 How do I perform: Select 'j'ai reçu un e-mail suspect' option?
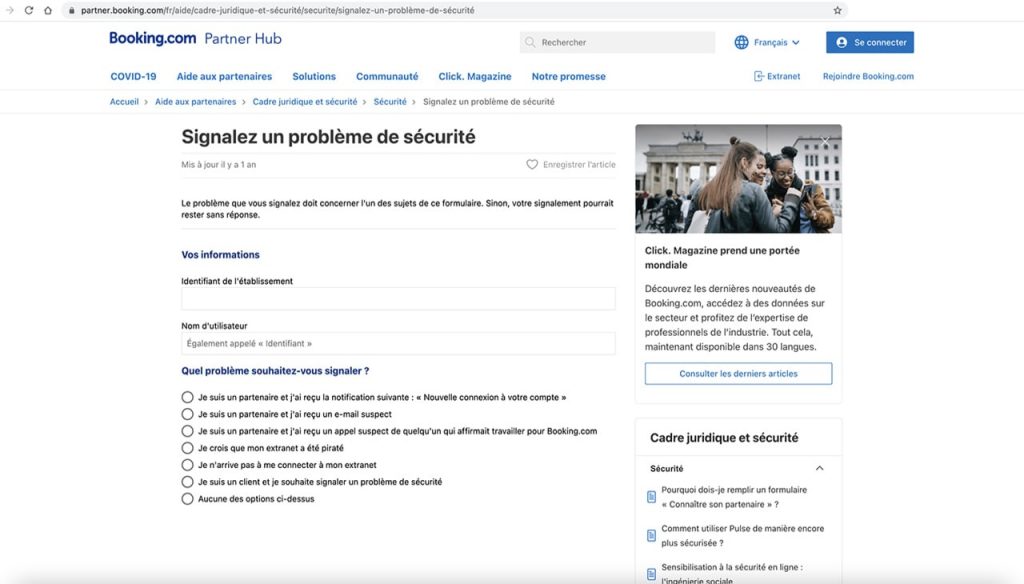[x=187, y=414]
